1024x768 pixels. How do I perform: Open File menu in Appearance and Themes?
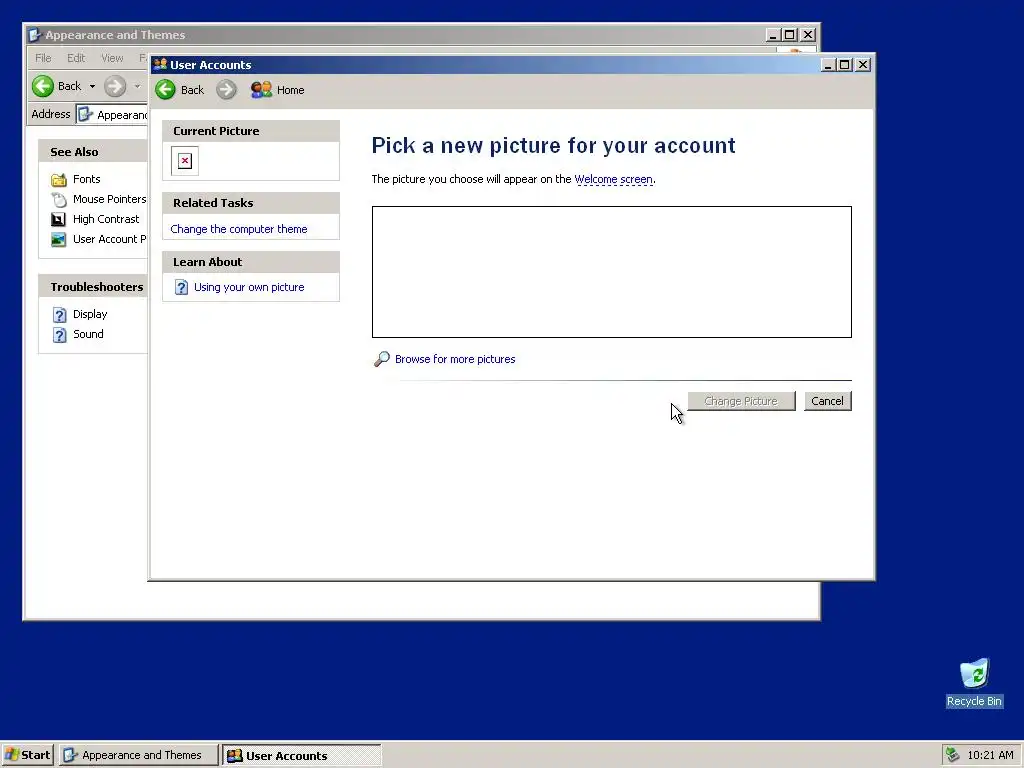[x=43, y=58]
